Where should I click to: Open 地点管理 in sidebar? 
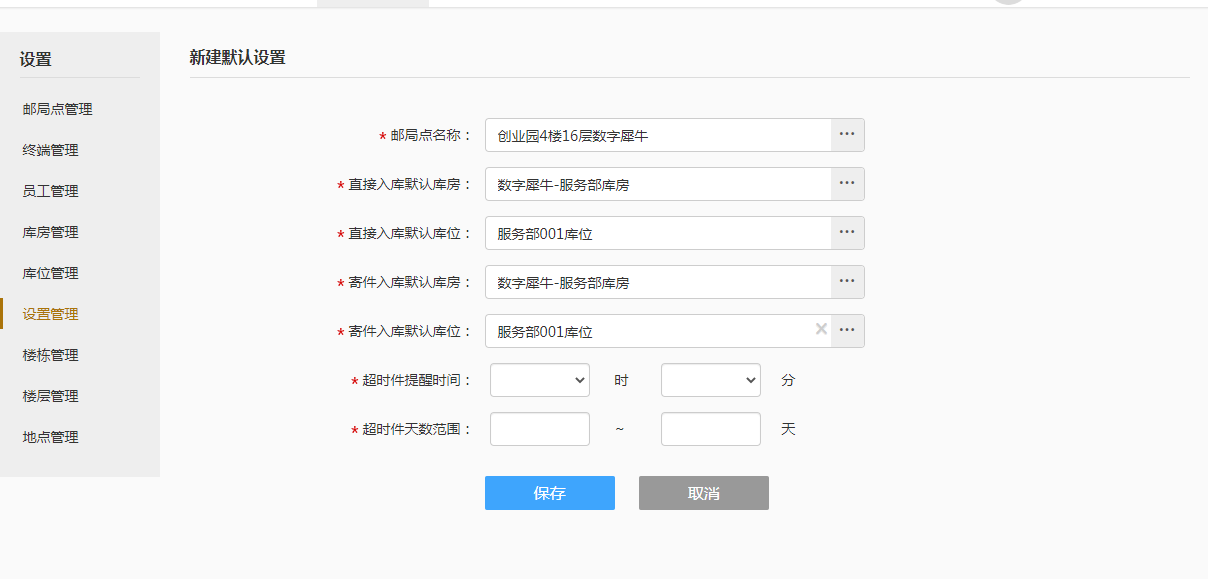click(x=50, y=437)
